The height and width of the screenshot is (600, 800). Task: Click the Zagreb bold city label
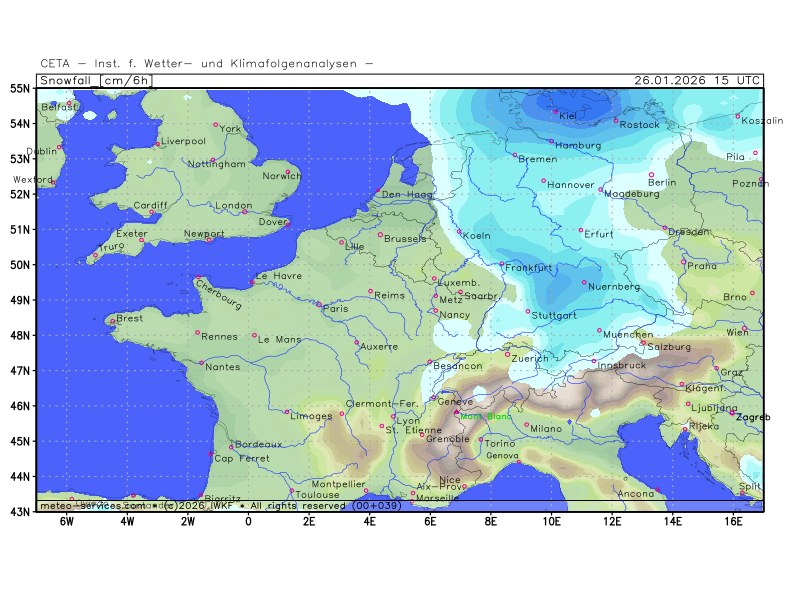[x=749, y=417]
